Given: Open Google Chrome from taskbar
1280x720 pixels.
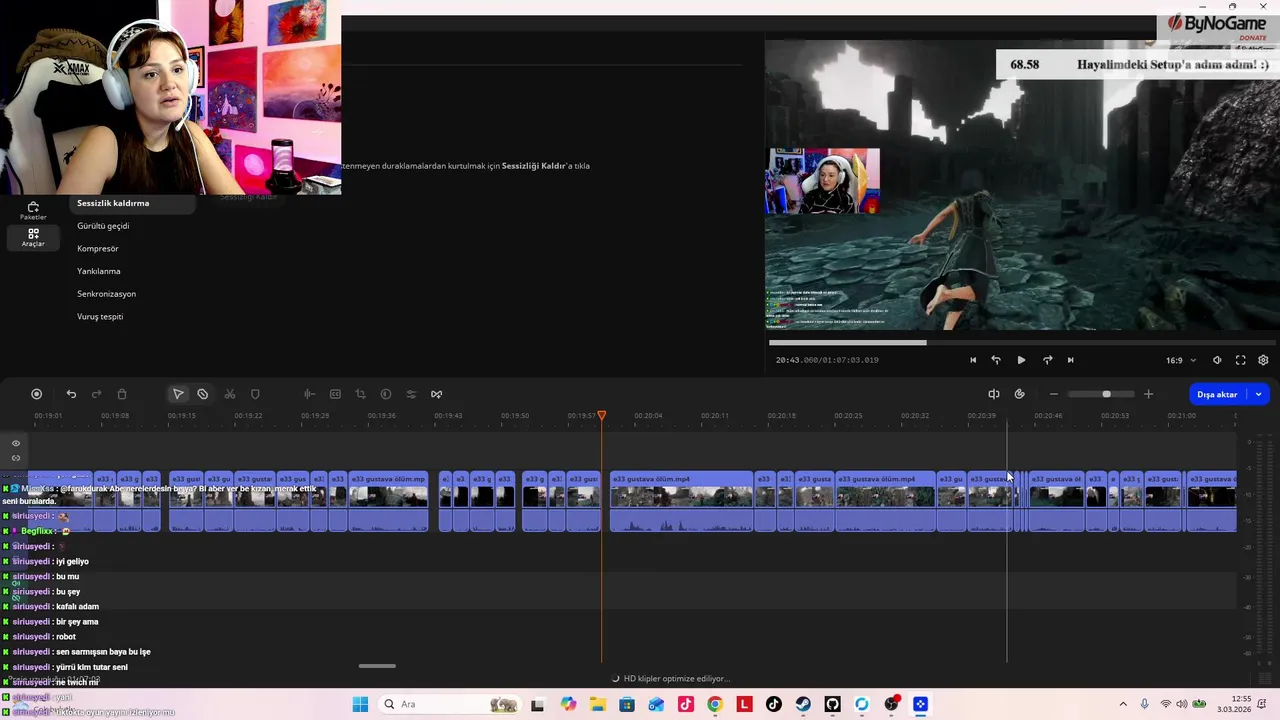Looking at the screenshot, I should click(x=715, y=704).
